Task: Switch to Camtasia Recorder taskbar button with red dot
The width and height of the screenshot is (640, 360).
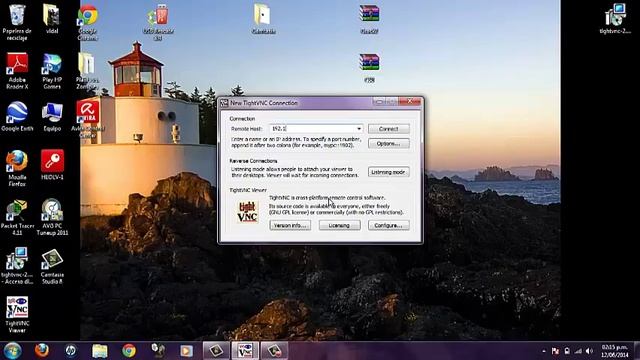Action: pos(274,351)
